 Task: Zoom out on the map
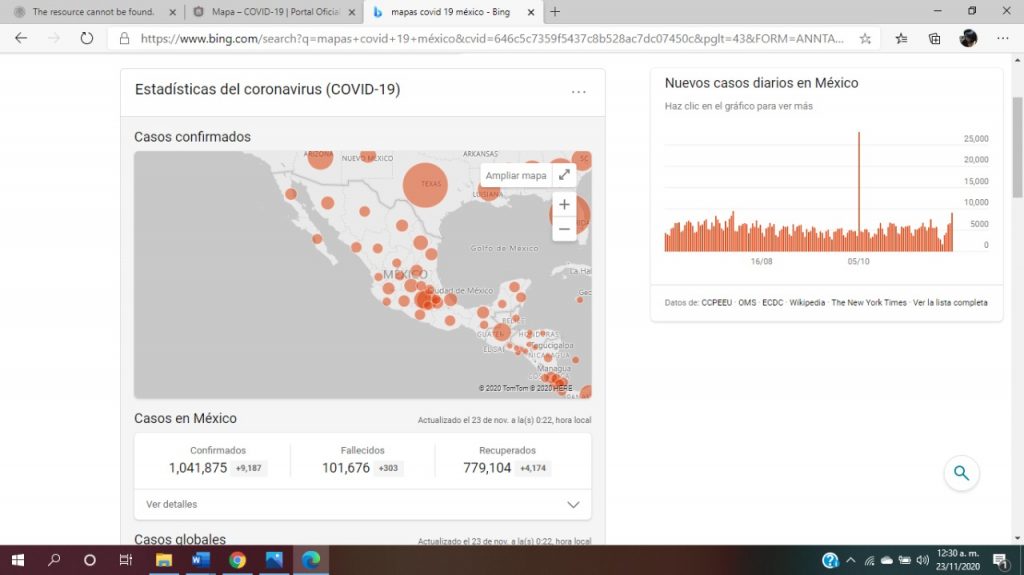click(x=564, y=229)
